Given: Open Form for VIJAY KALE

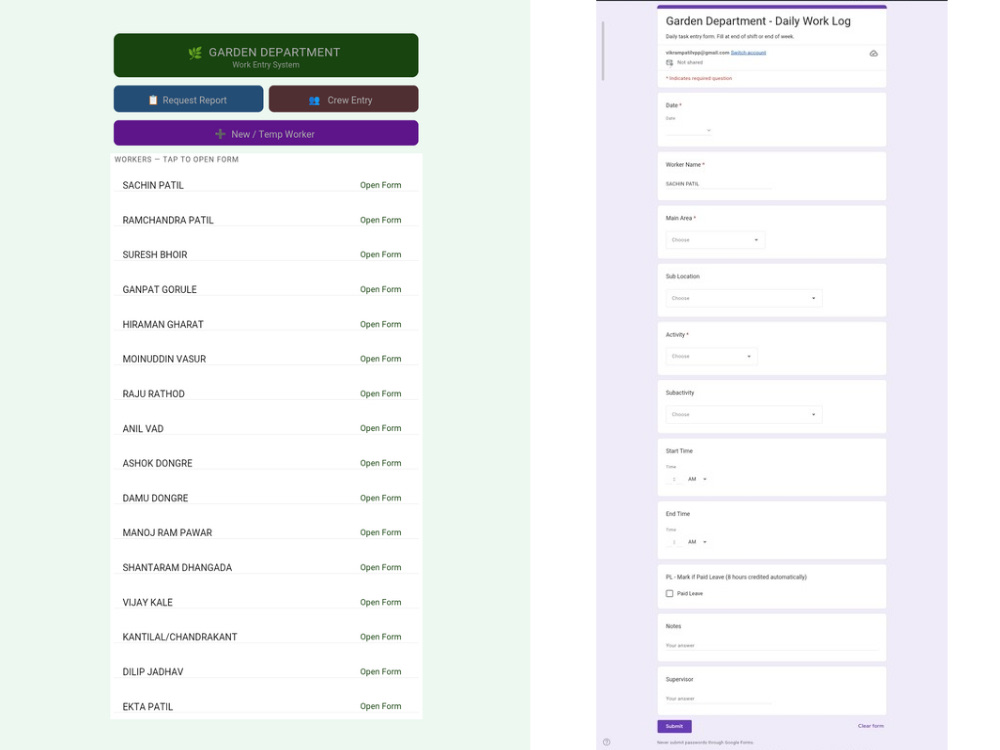Looking at the screenshot, I should (381, 602).
